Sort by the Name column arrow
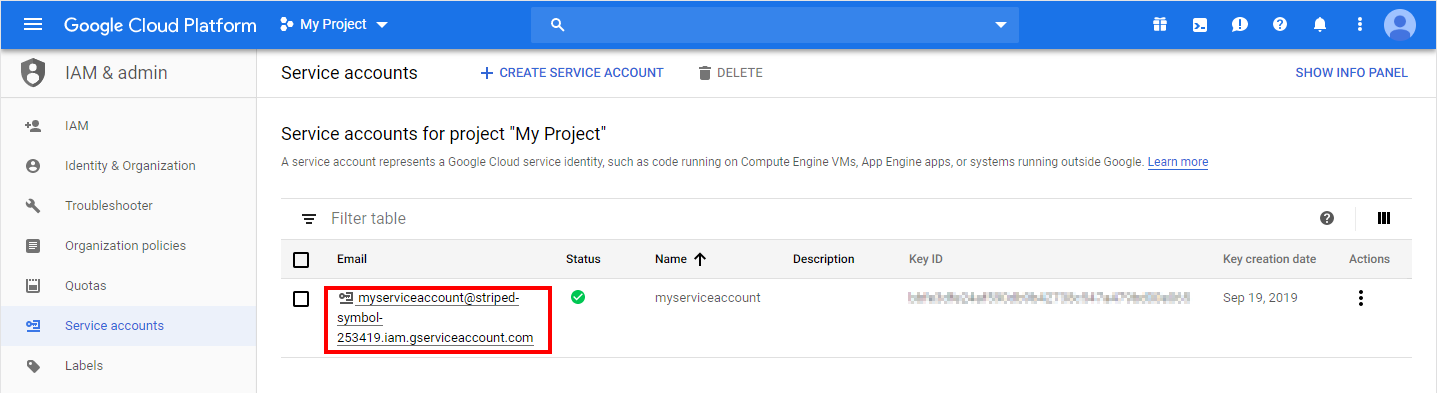The height and width of the screenshot is (393, 1437). coord(700,259)
